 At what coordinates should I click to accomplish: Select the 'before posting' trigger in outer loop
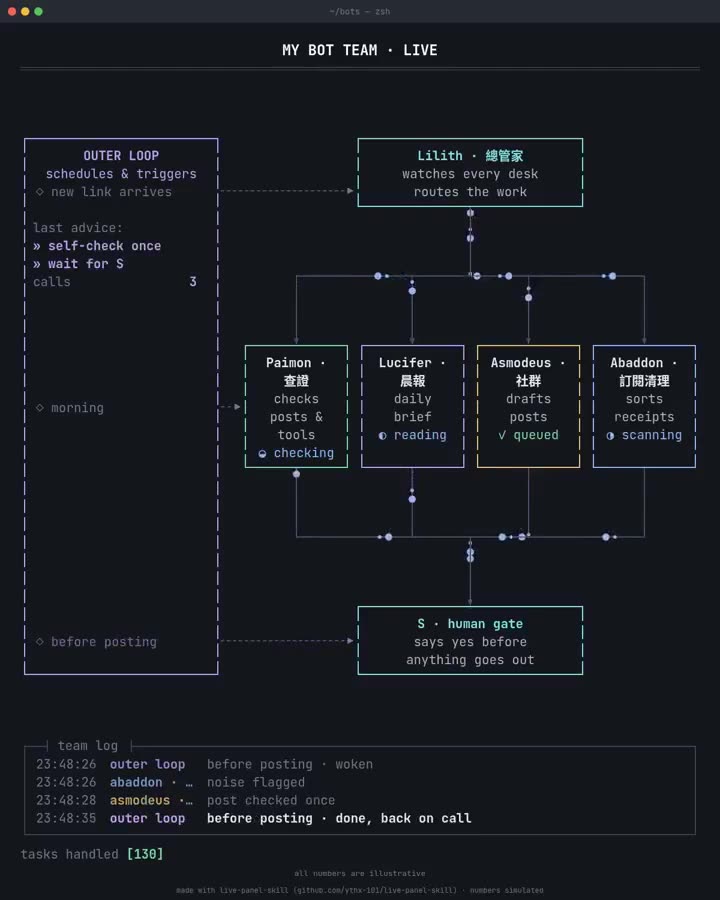104,642
